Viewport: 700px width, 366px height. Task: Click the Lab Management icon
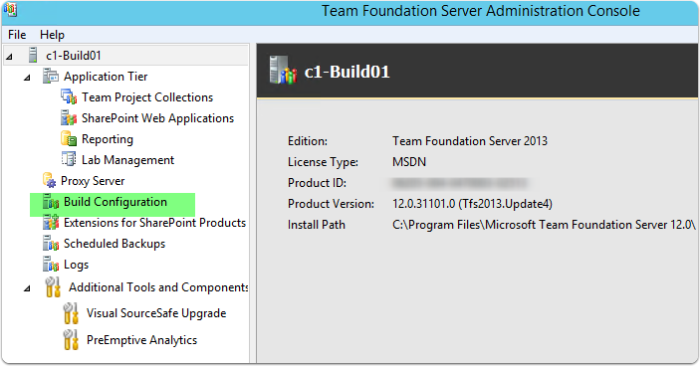[69, 159]
